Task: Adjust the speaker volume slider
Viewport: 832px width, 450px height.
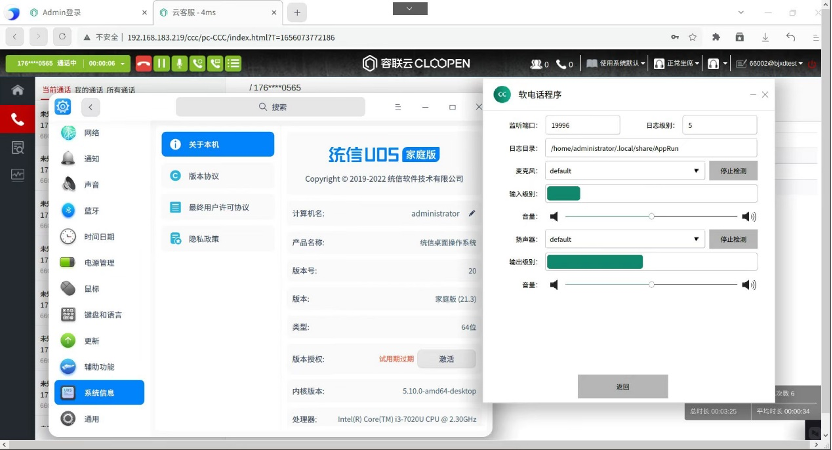Action: coord(651,285)
